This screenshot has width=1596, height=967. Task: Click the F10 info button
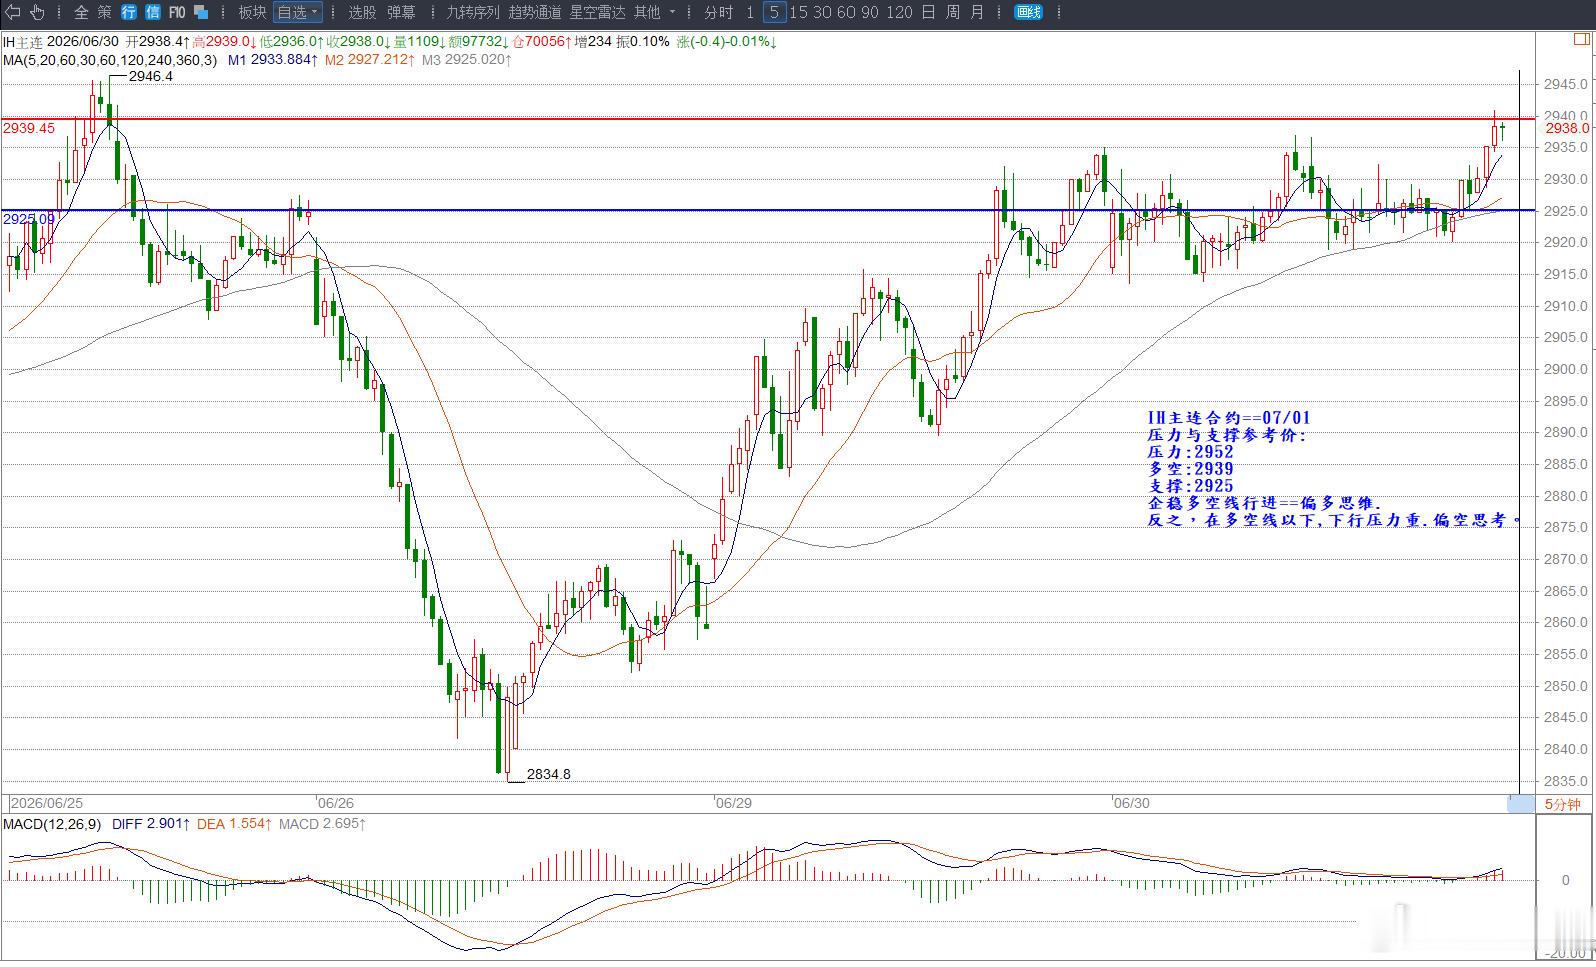176,12
